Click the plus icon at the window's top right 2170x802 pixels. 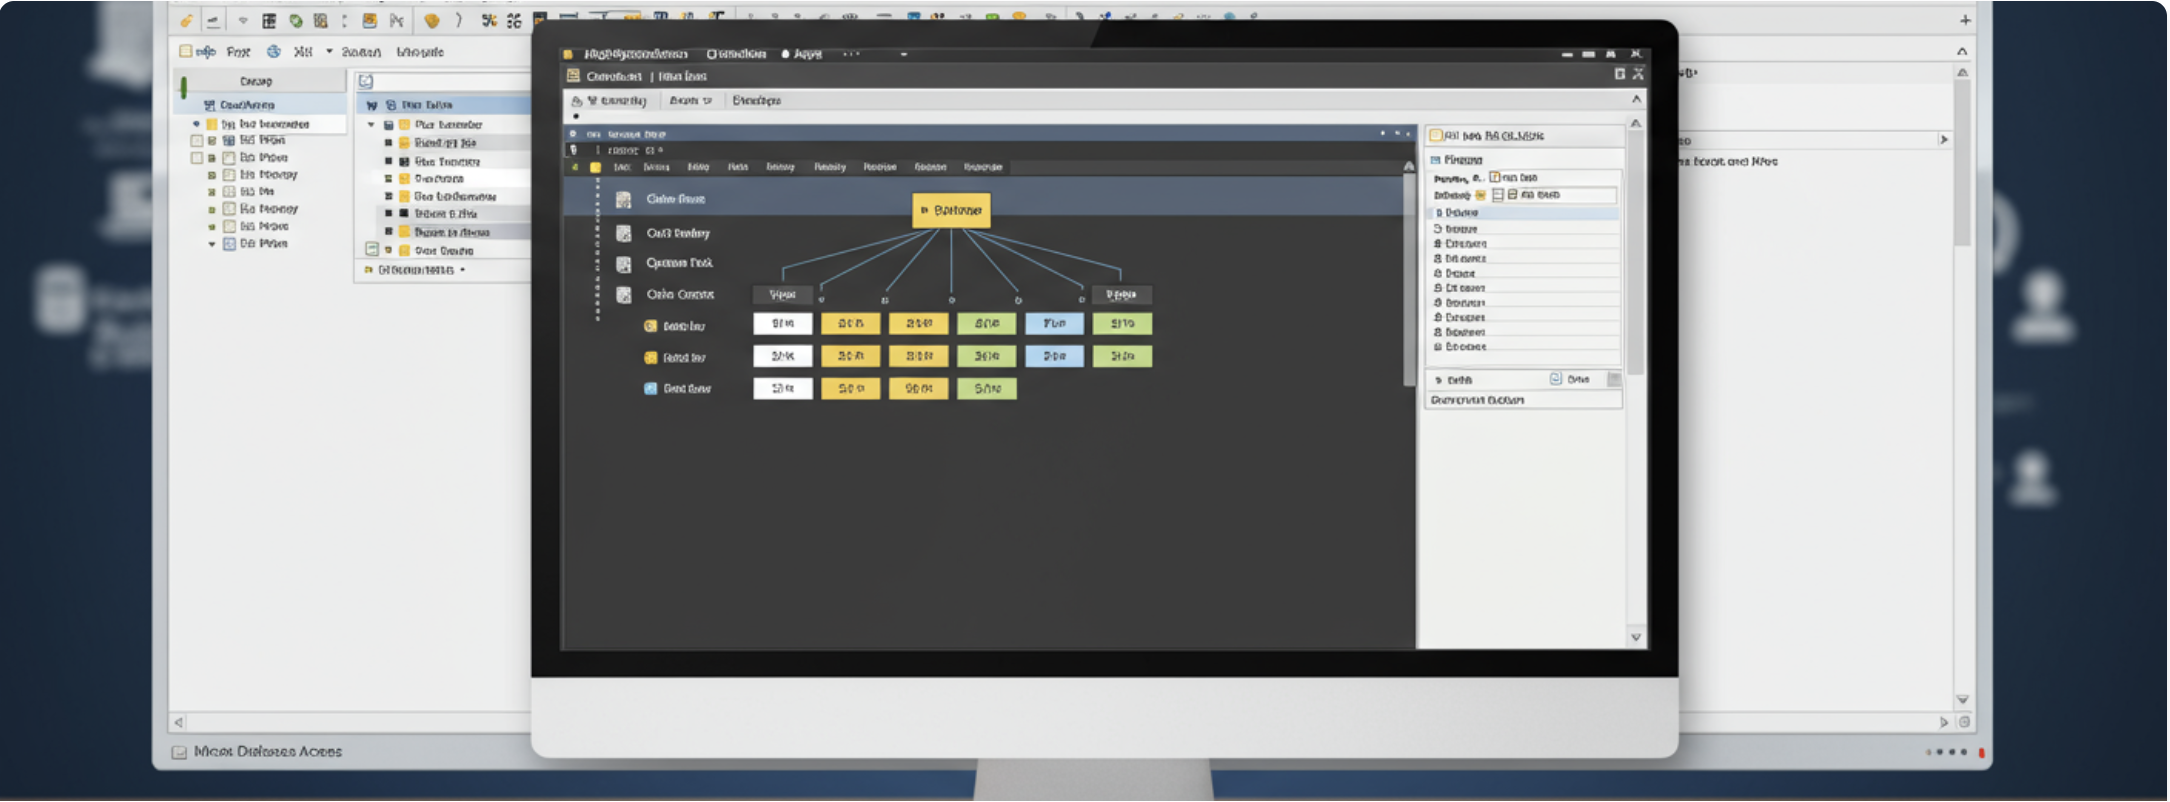pyautogui.click(x=1965, y=20)
